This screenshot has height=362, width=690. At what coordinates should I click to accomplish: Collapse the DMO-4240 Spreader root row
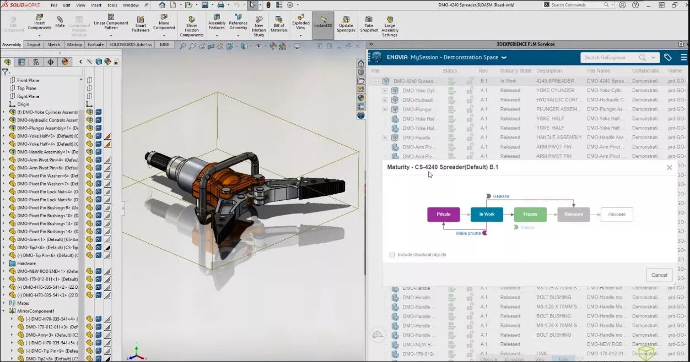(x=376, y=81)
